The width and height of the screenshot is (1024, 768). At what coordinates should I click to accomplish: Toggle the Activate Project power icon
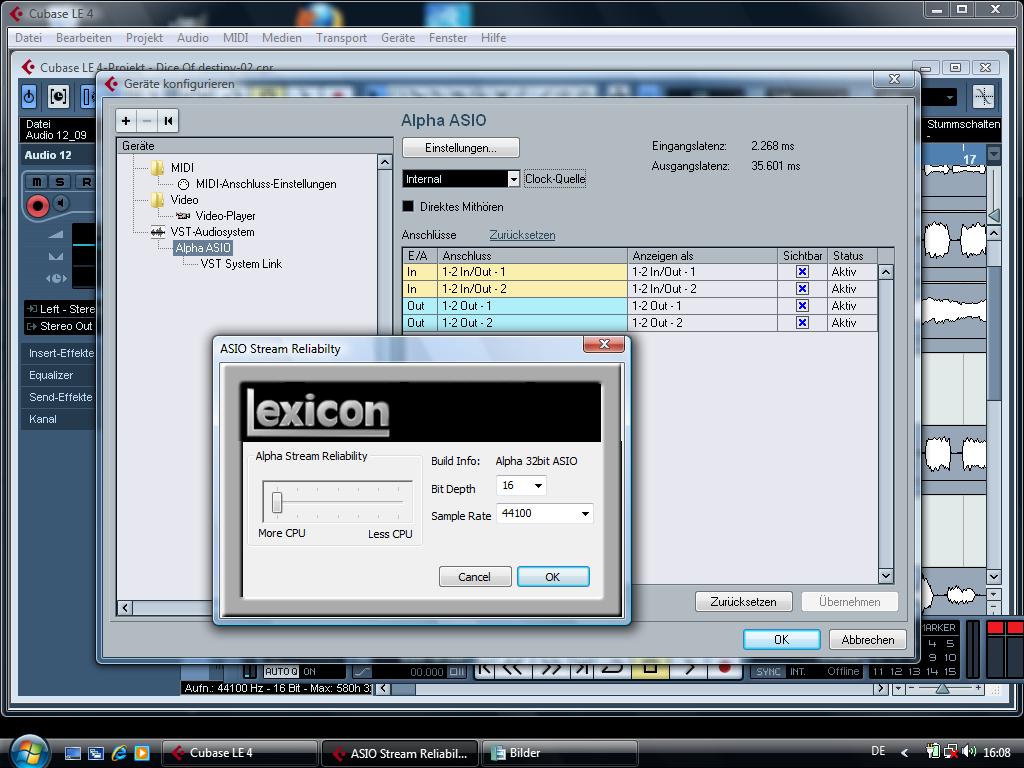tap(29, 97)
